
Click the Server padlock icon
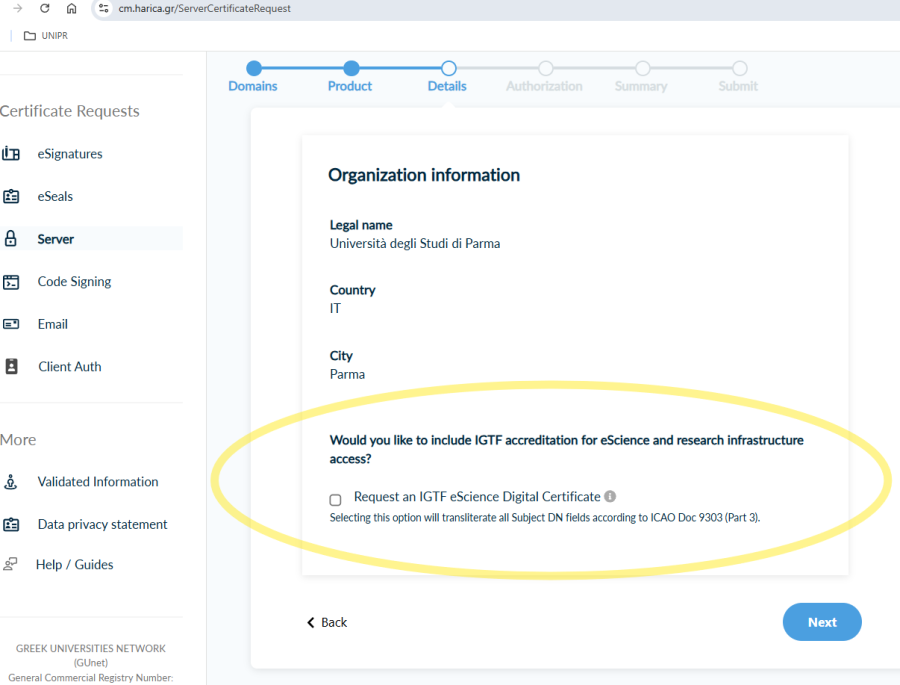(x=11, y=239)
